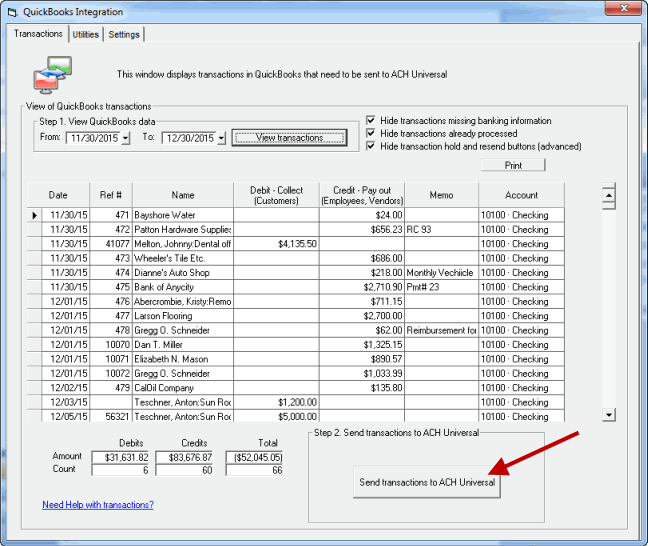Click the Print button

click(513, 165)
